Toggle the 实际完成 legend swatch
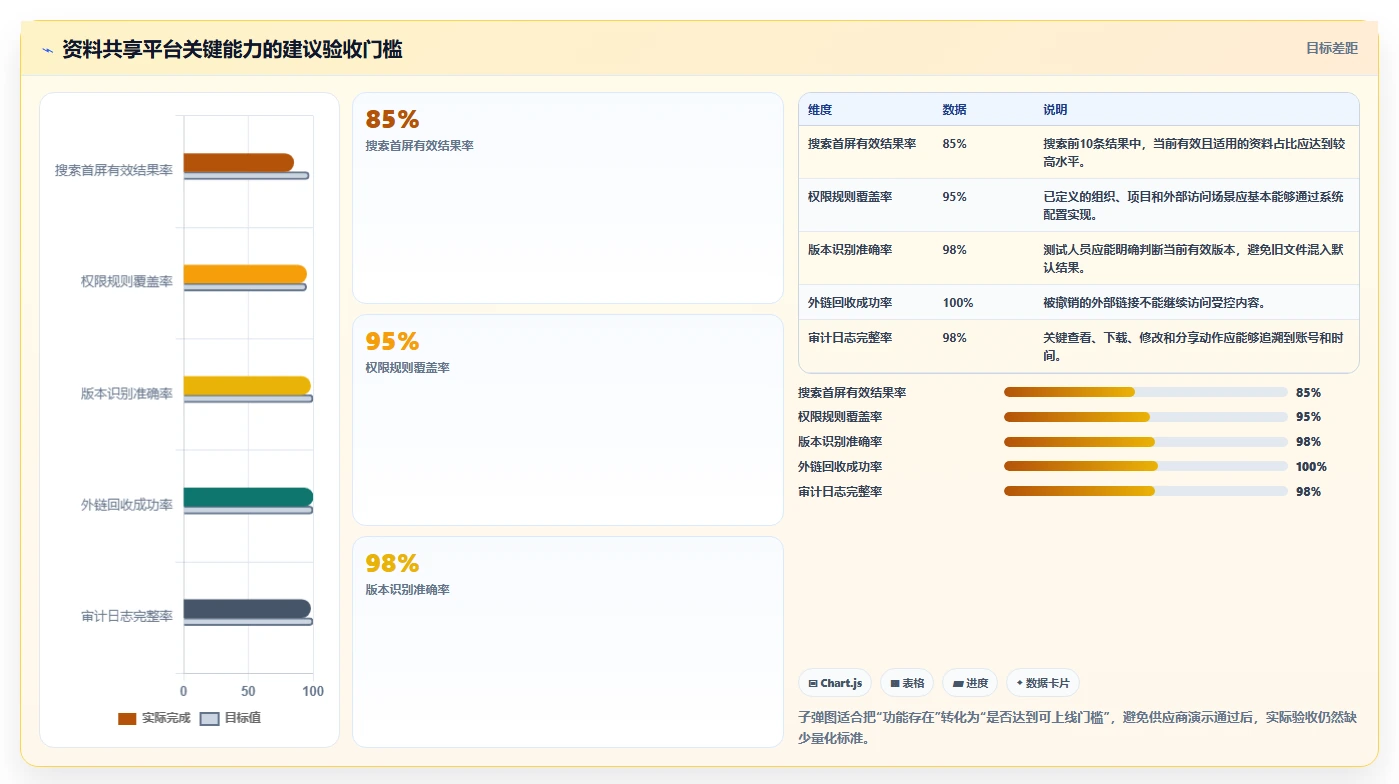The height and width of the screenshot is (784, 1399). [x=127, y=718]
